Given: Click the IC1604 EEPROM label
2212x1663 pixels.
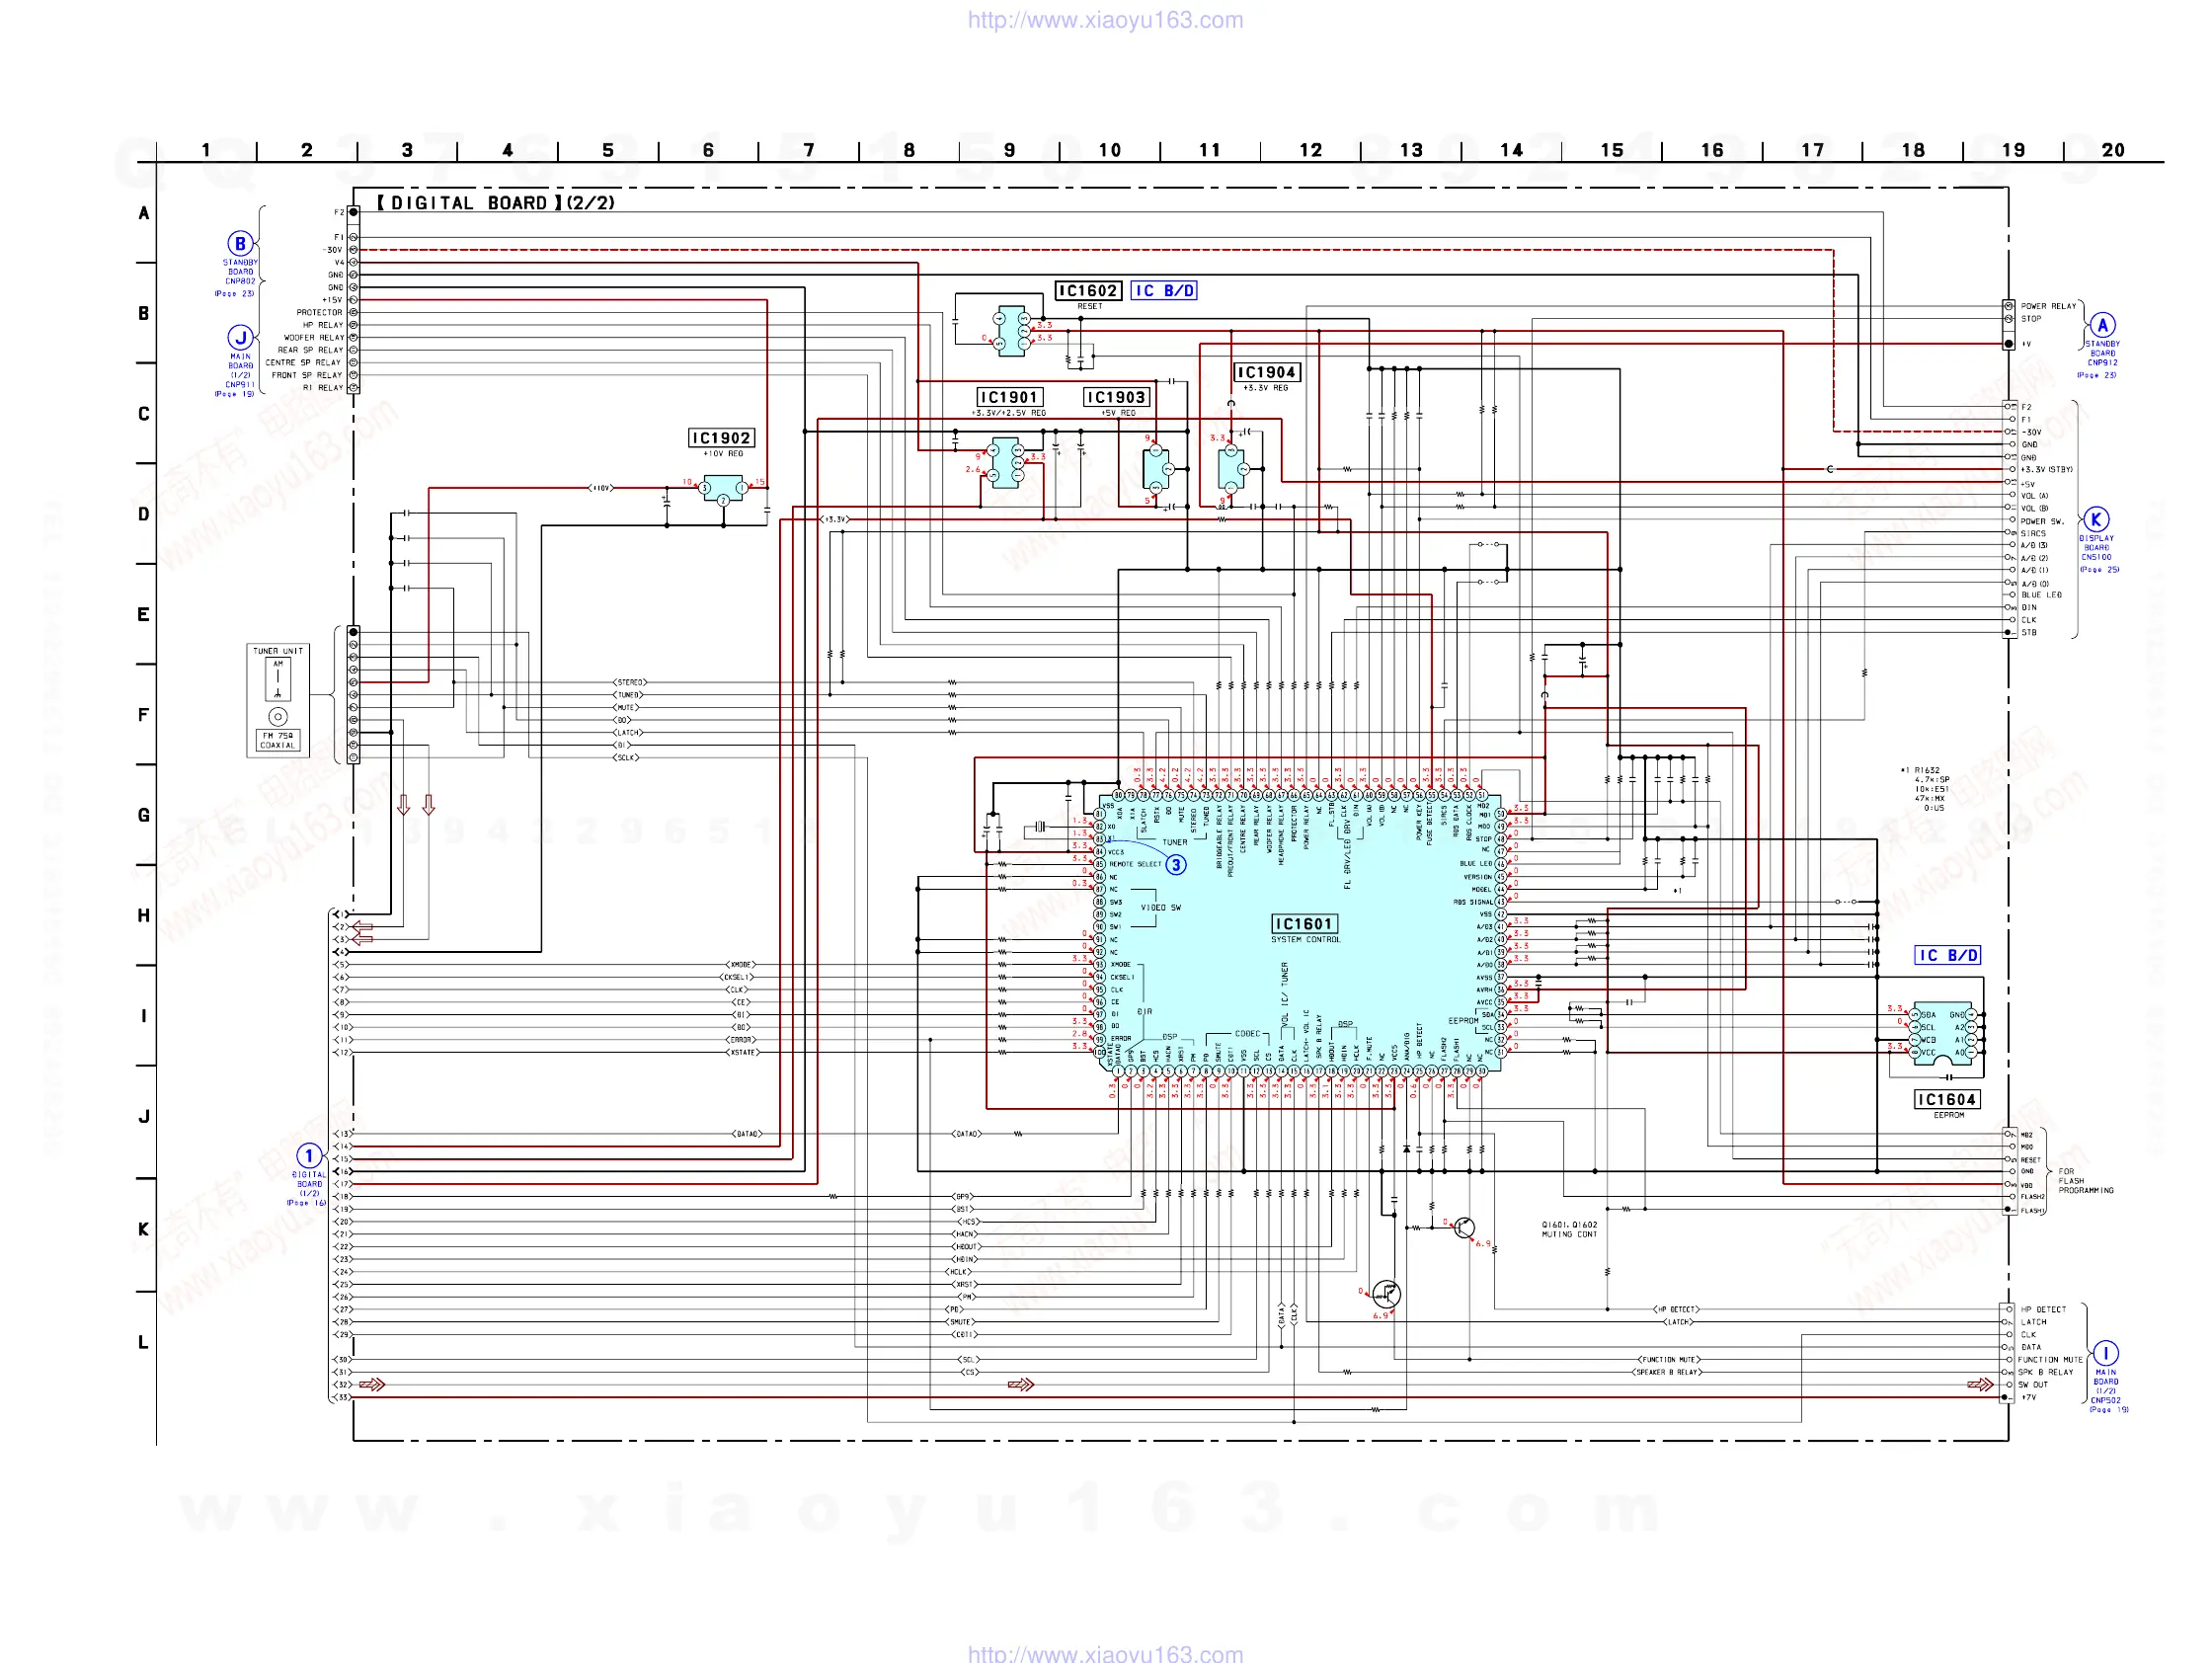Looking at the screenshot, I should (1946, 1100).
